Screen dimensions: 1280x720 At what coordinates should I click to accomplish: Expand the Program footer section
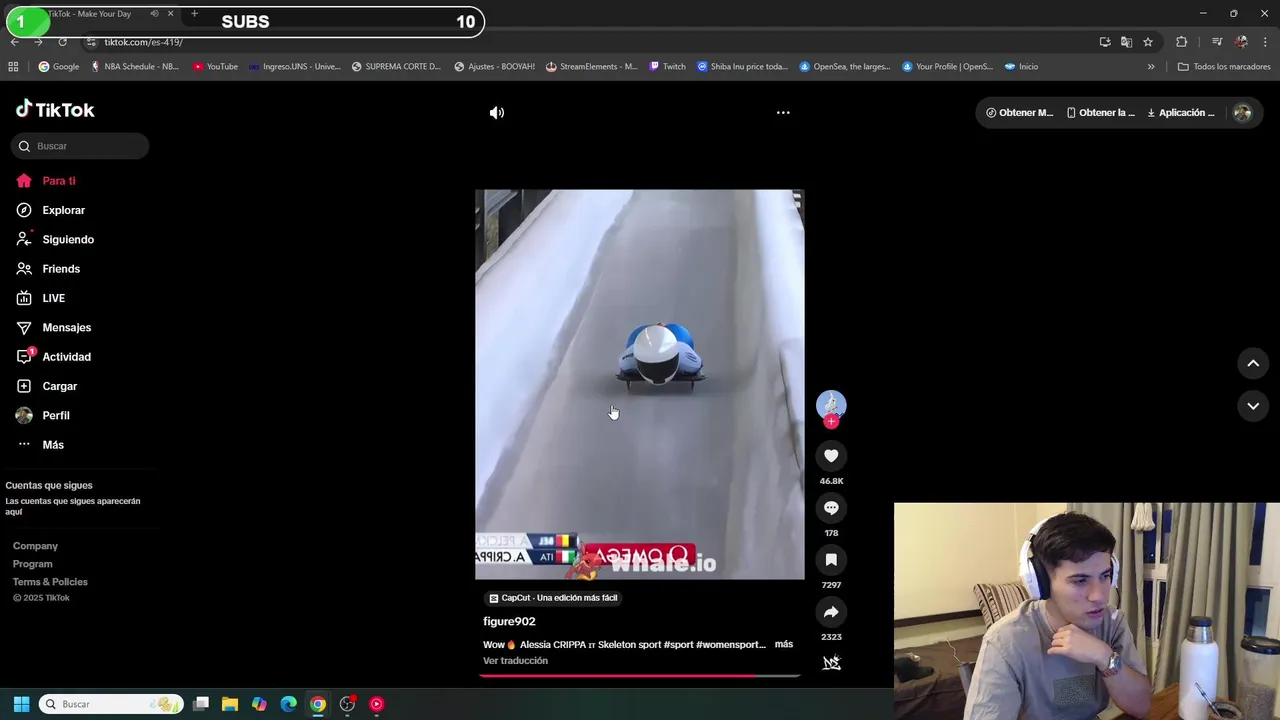click(x=32, y=564)
